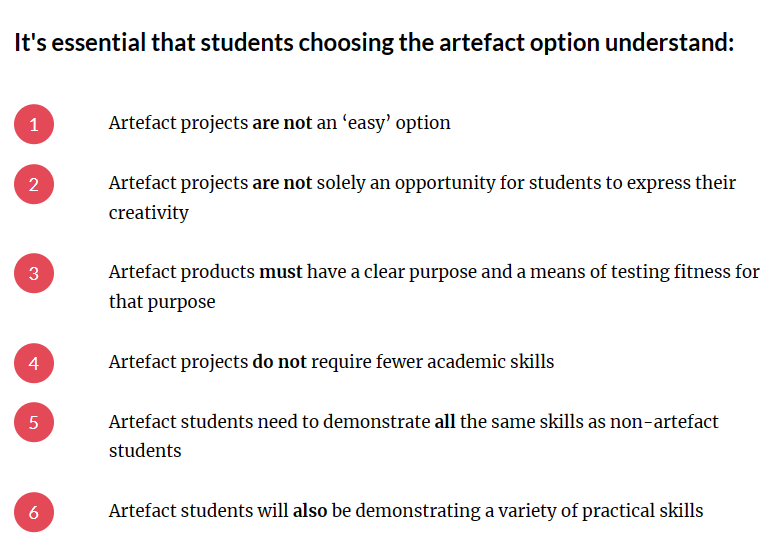Click sentence about fewer academic skills

tap(332, 362)
